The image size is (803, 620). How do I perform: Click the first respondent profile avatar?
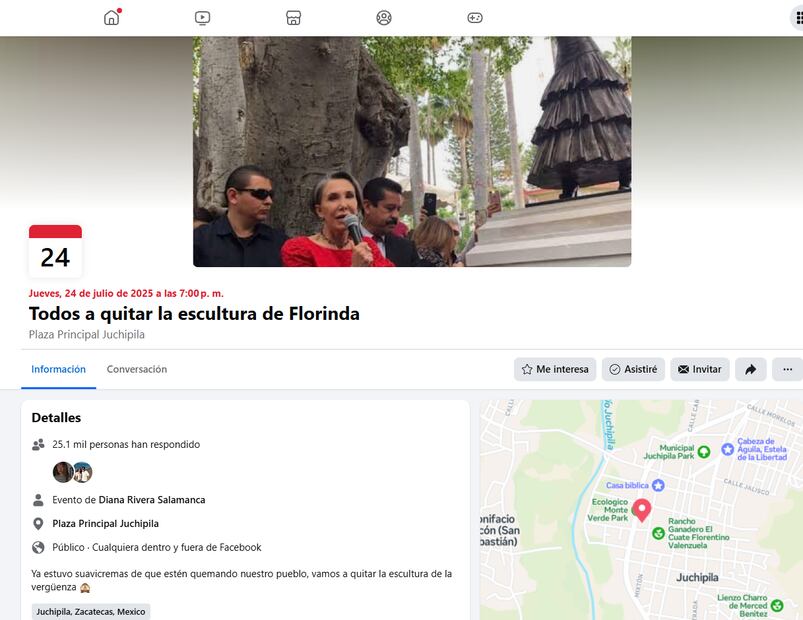coord(62,472)
